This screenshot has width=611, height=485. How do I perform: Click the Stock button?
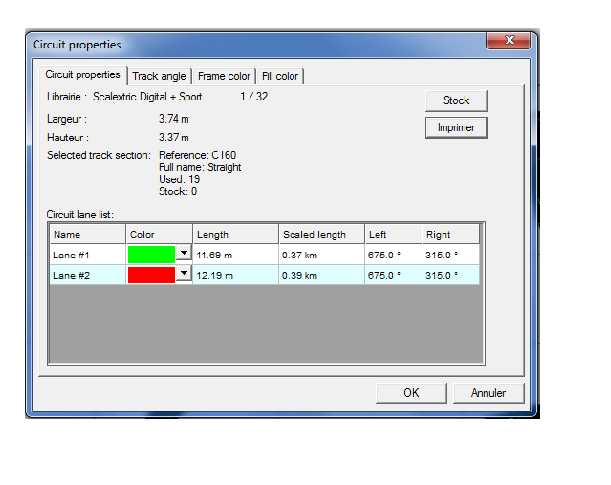coord(456,100)
